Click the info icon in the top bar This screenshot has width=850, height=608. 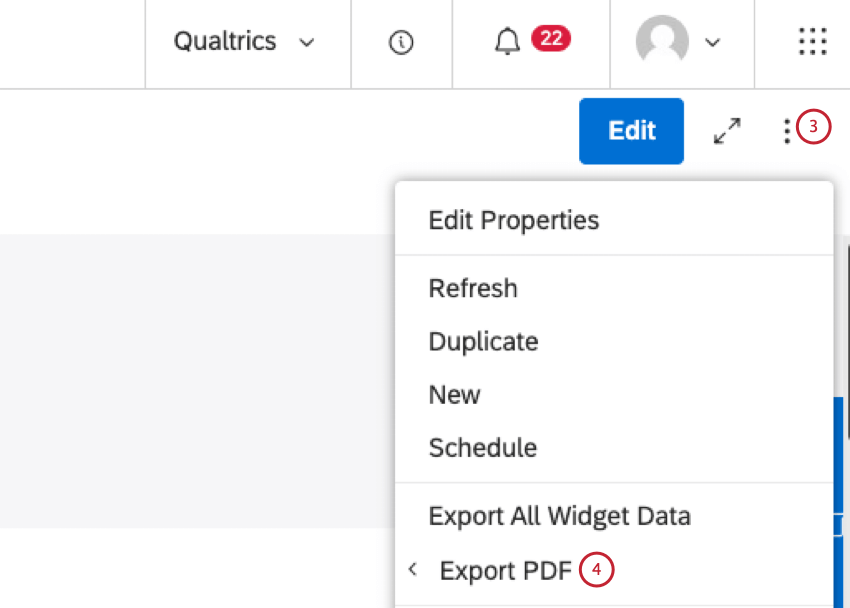point(401,42)
